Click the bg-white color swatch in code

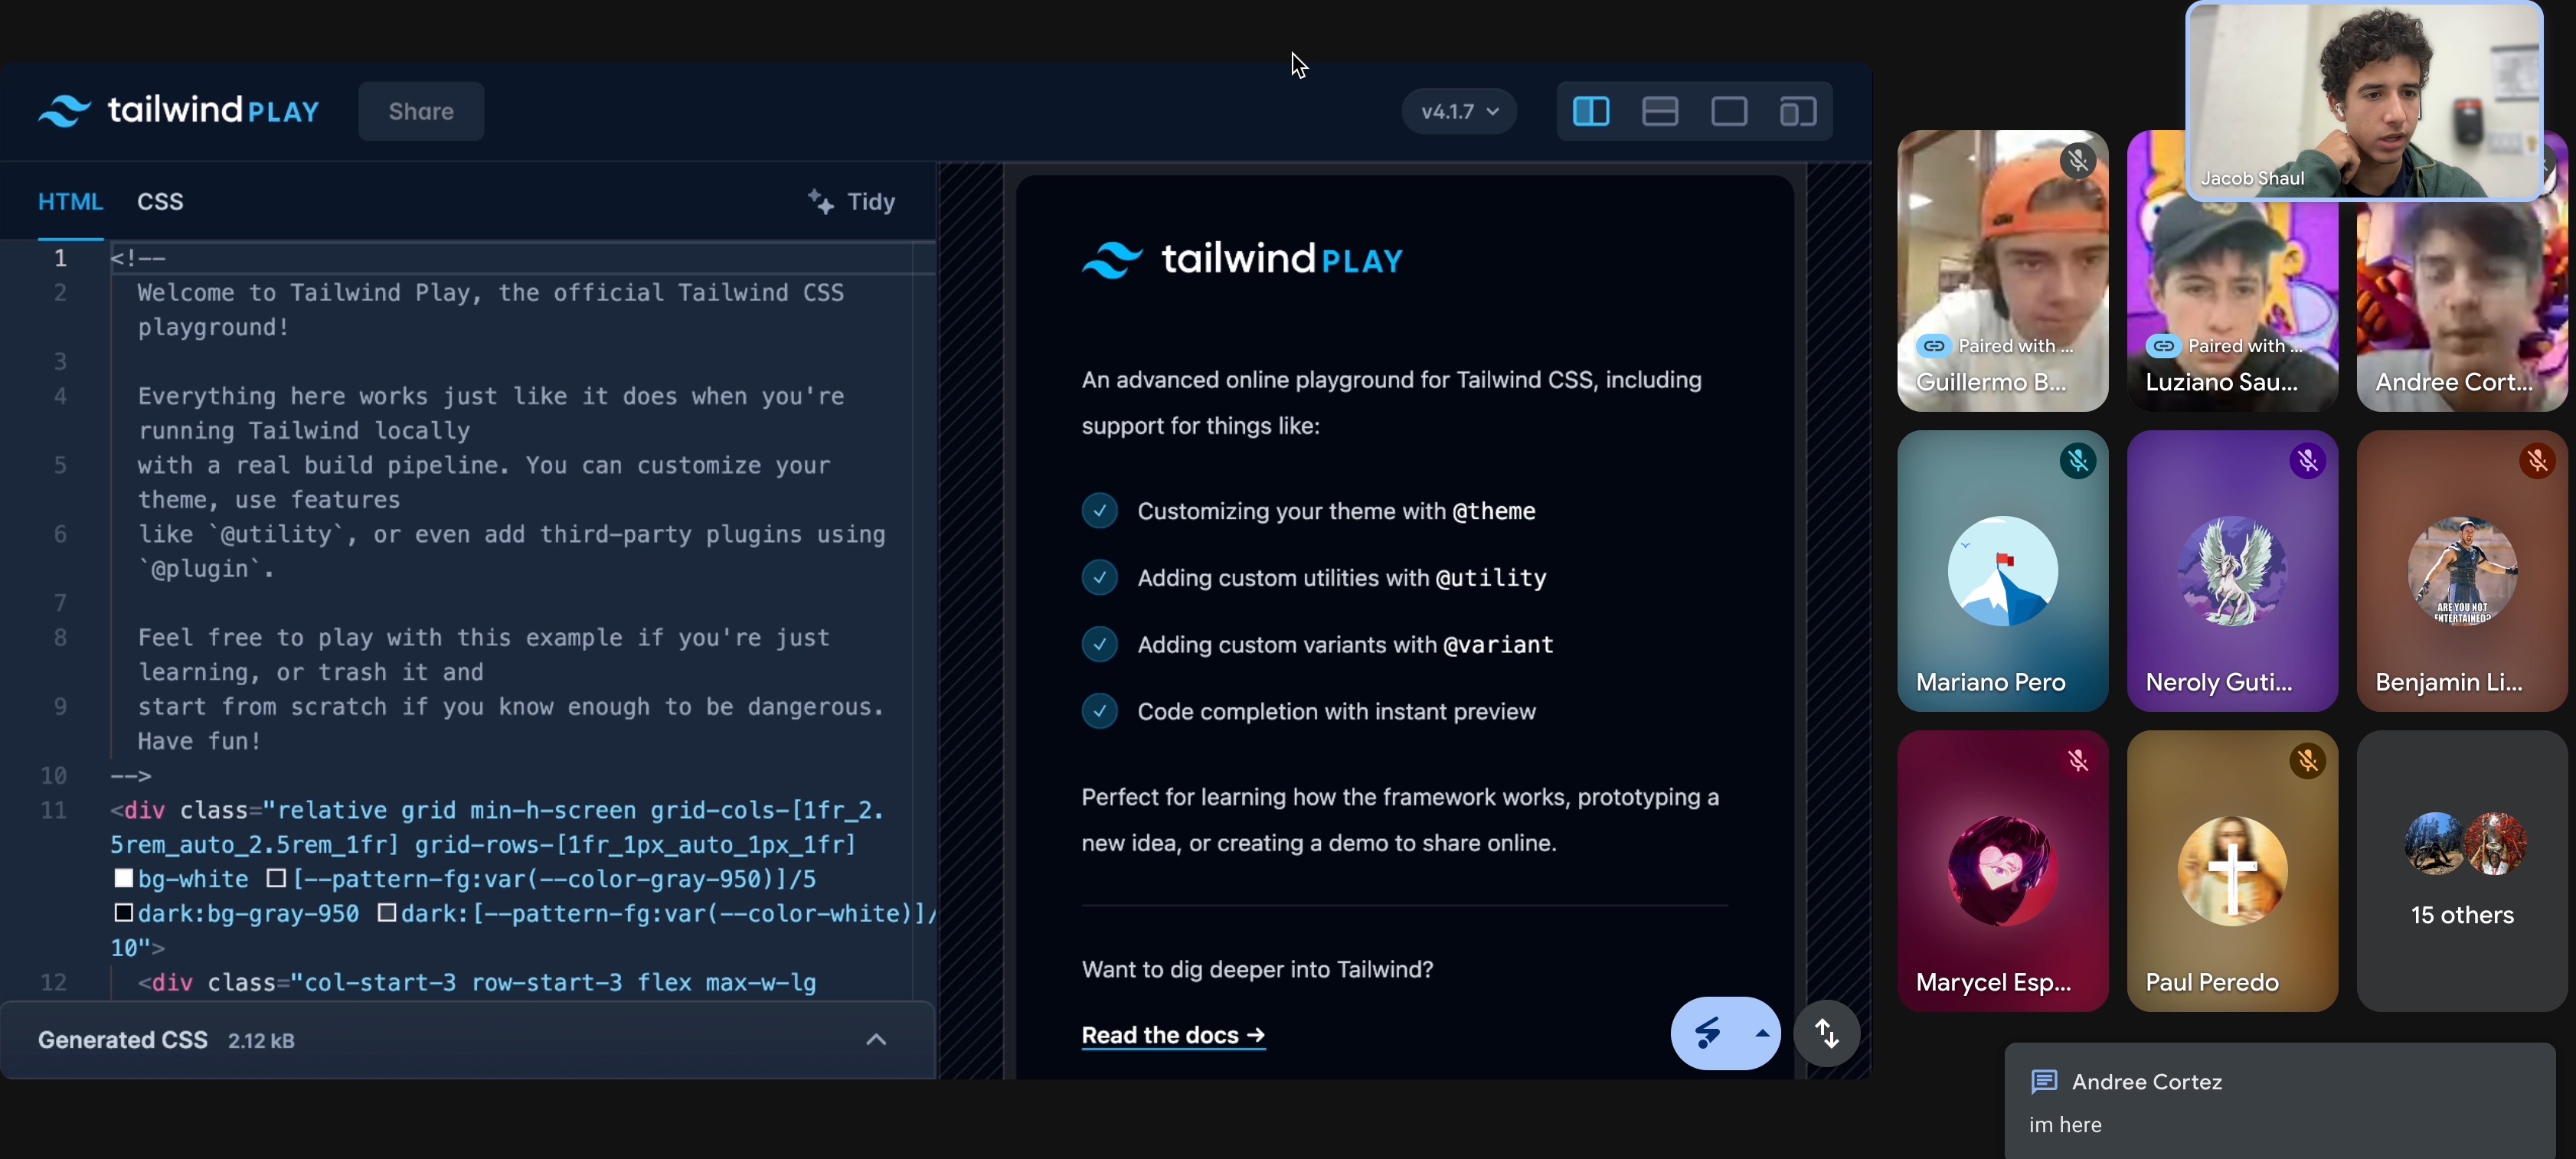coord(124,878)
